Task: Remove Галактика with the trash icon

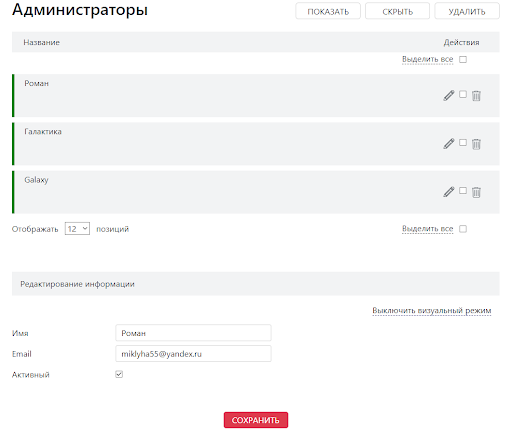Action: tap(476, 144)
